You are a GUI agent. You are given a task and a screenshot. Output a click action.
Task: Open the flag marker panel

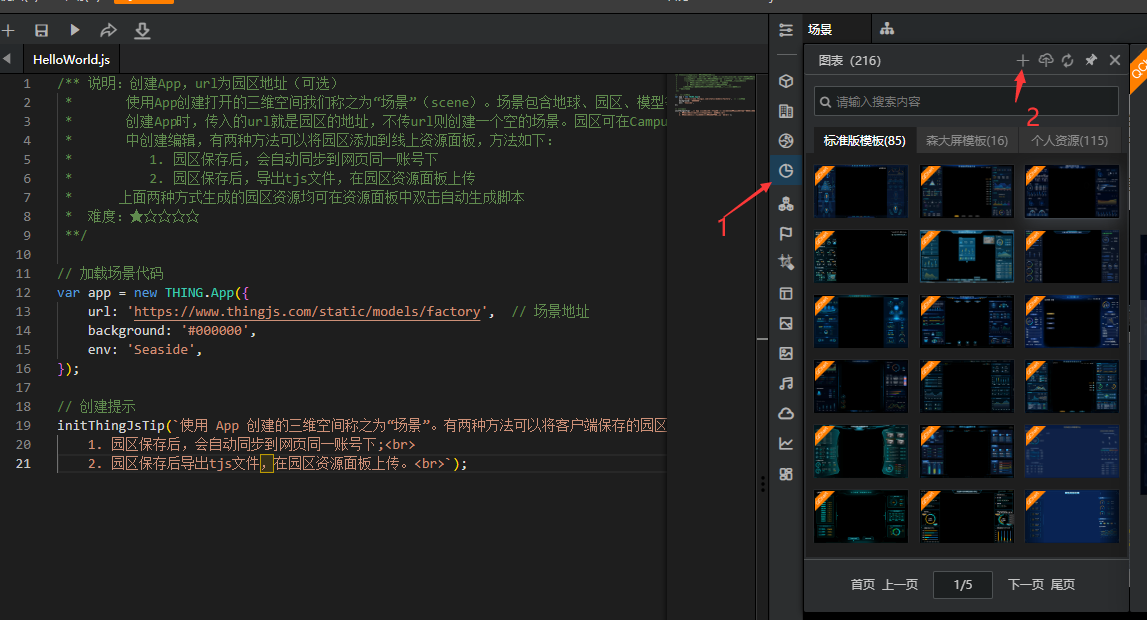click(x=786, y=233)
